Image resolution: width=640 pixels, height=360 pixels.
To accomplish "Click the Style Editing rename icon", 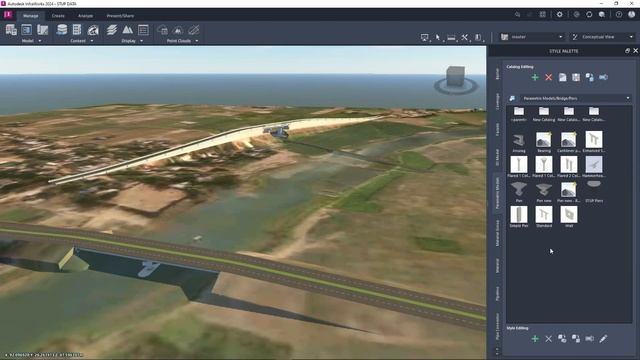I will pyautogui.click(x=589, y=339).
